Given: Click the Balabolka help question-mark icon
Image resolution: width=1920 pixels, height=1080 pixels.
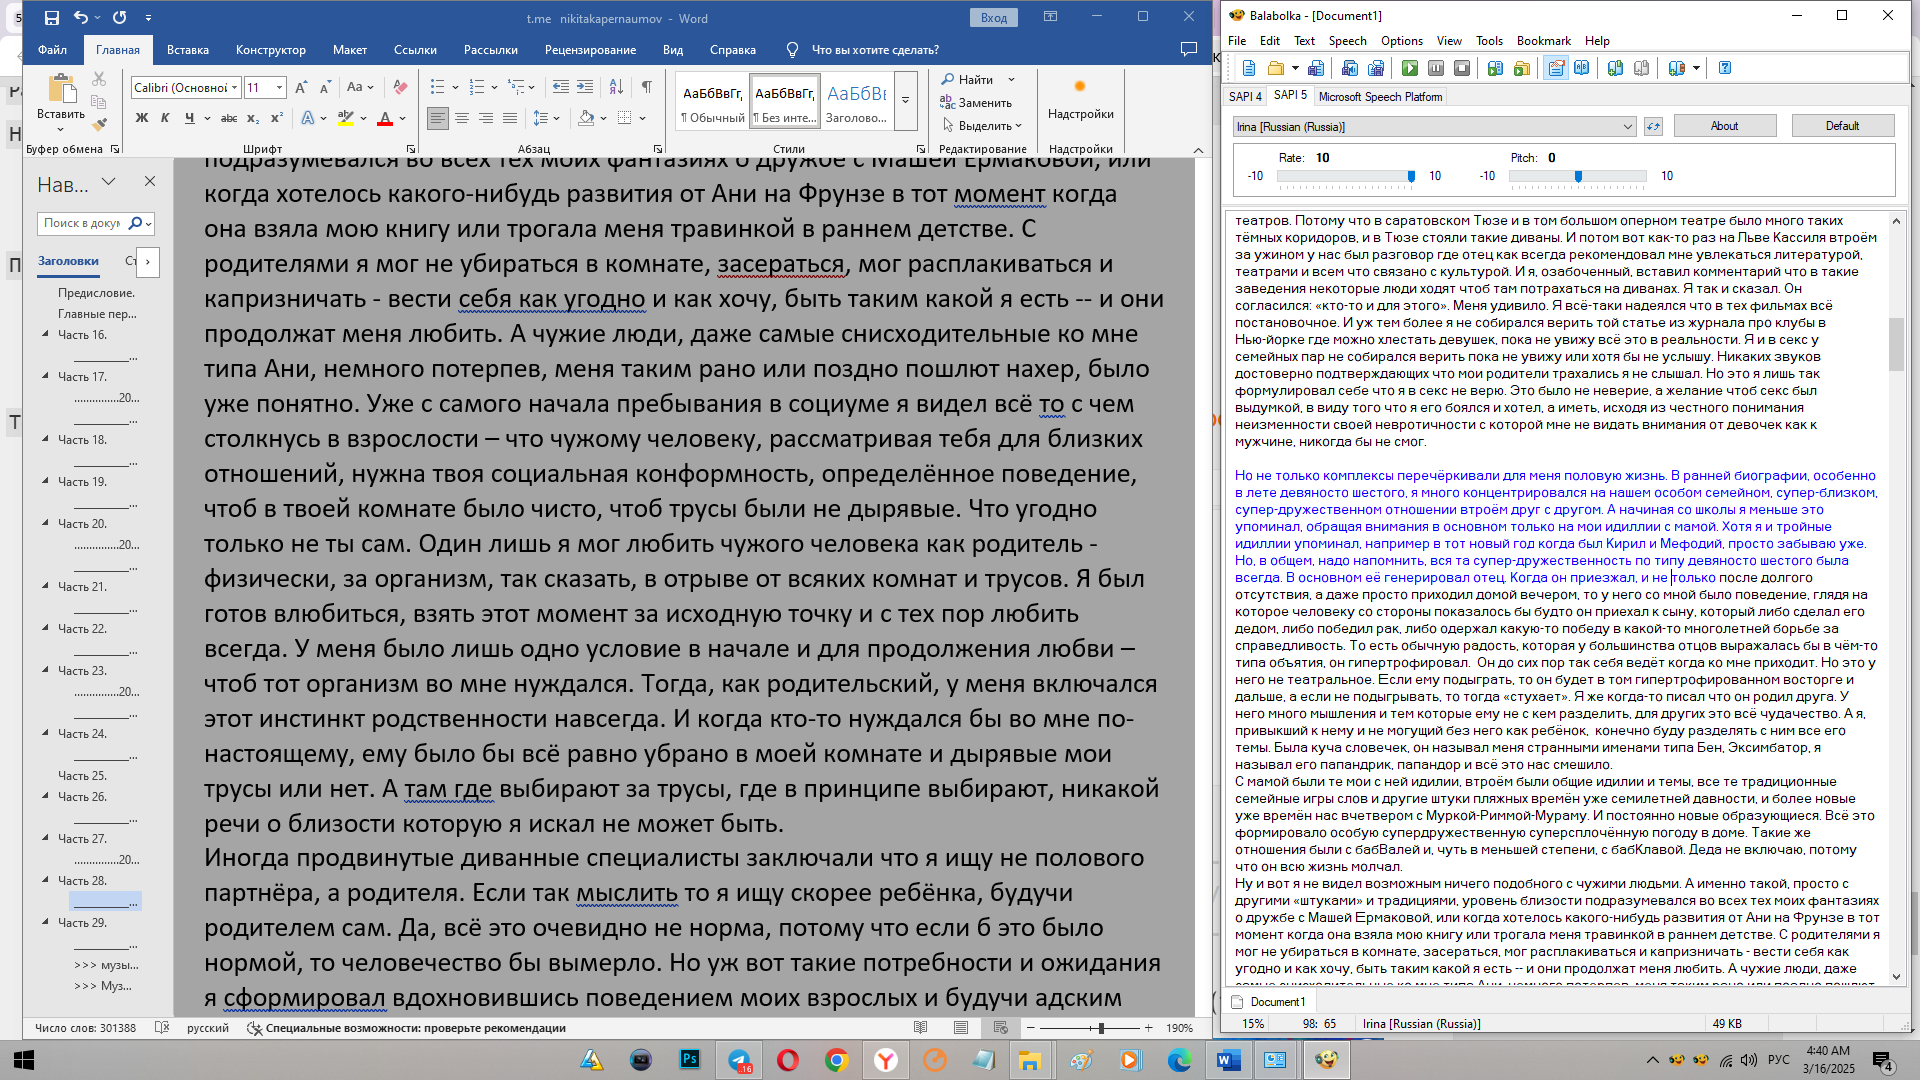Looking at the screenshot, I should tap(1725, 68).
